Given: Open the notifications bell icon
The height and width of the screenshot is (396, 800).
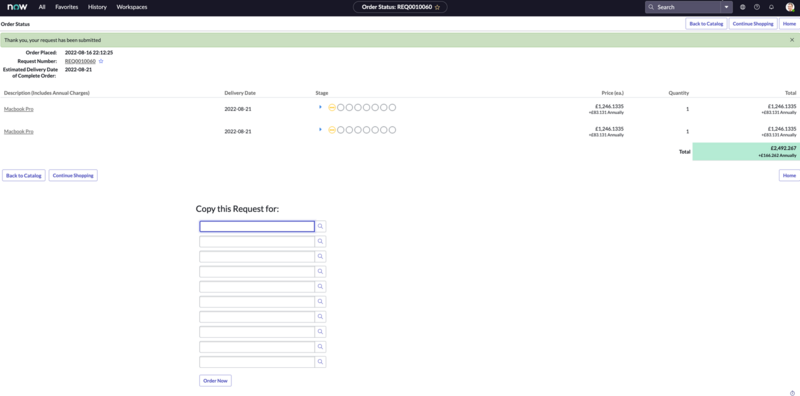Looking at the screenshot, I should coord(771,7).
